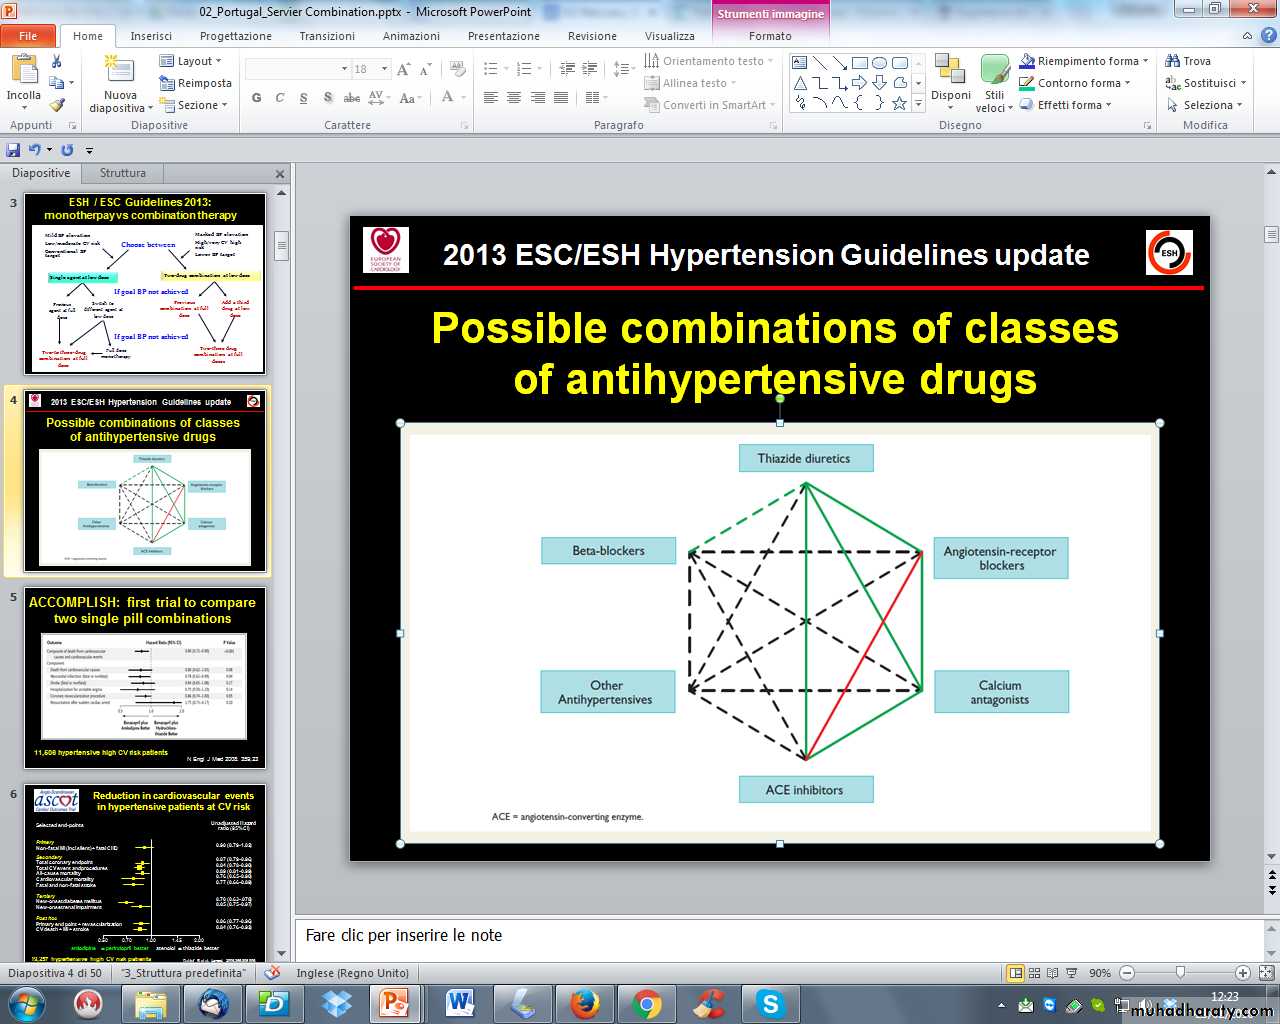Toggle text shadow formatting
This screenshot has height=1024, width=1280.
click(328, 98)
